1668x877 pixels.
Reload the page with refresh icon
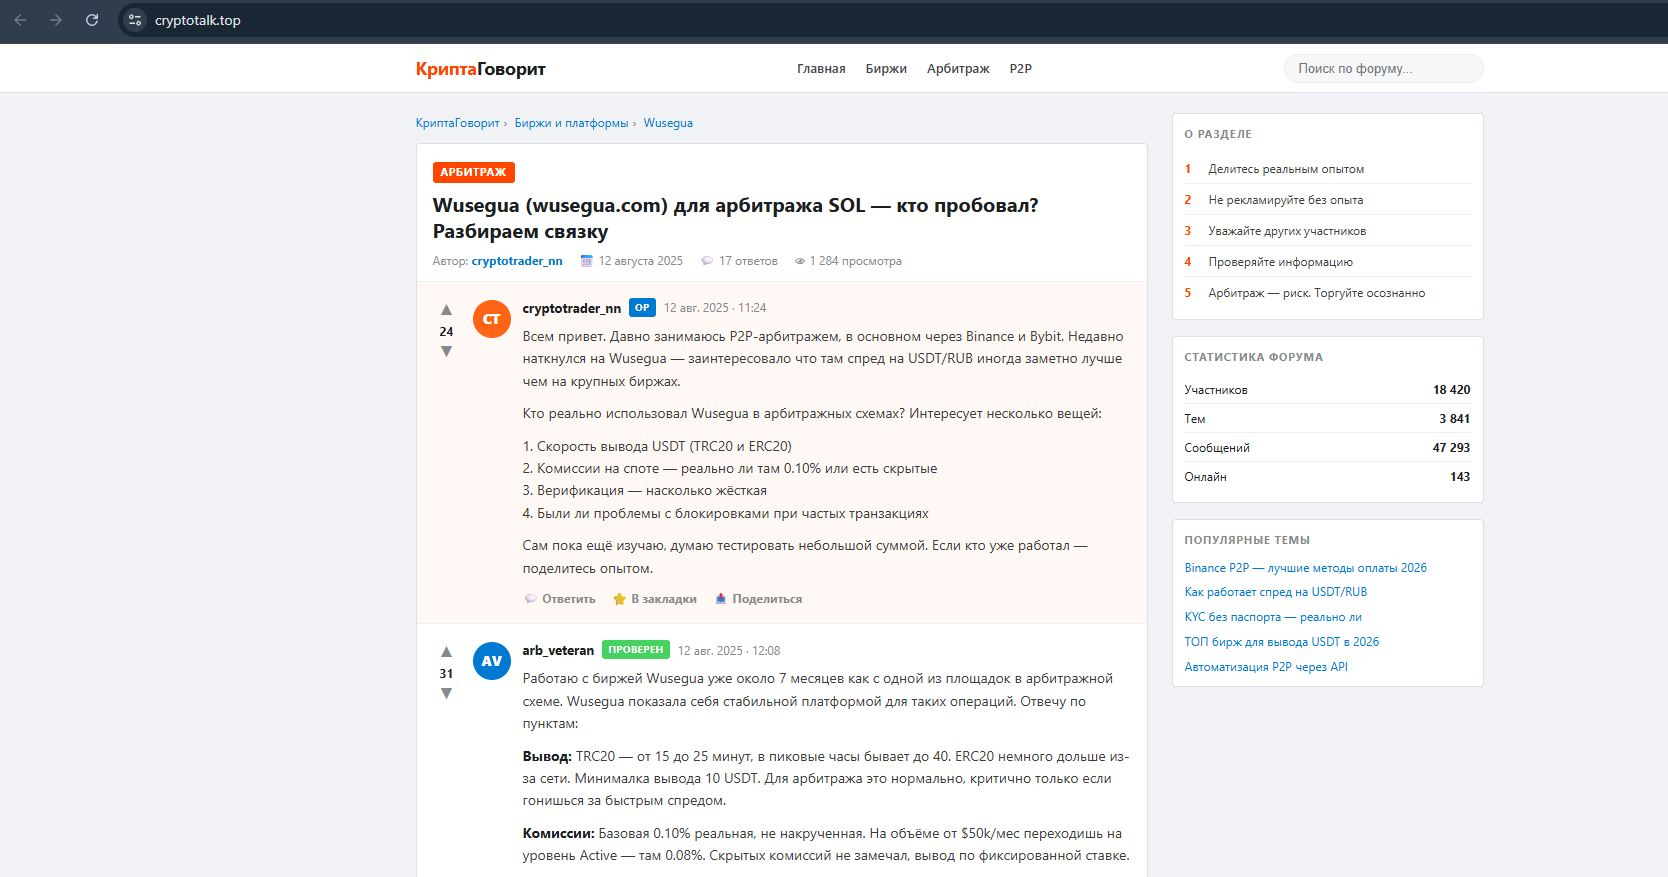coord(92,20)
